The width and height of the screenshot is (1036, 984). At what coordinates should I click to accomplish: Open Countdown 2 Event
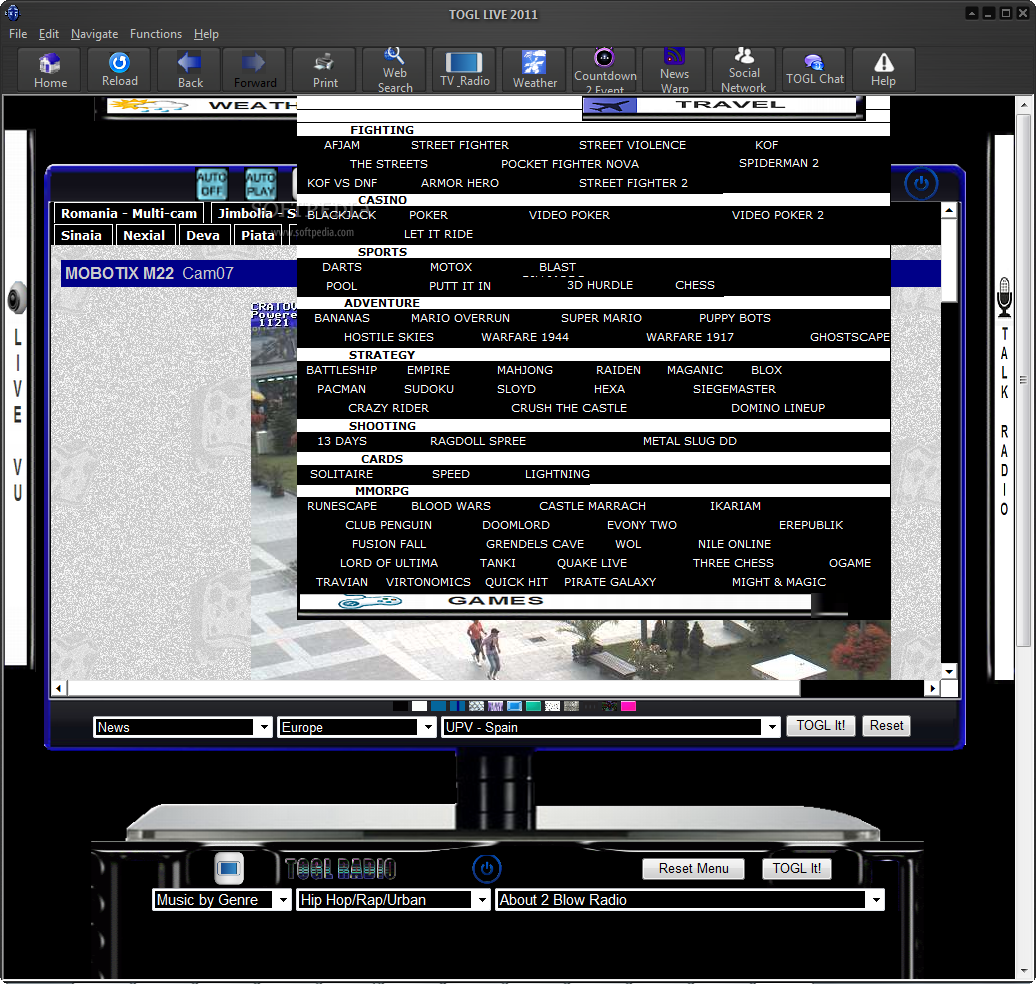[605, 70]
